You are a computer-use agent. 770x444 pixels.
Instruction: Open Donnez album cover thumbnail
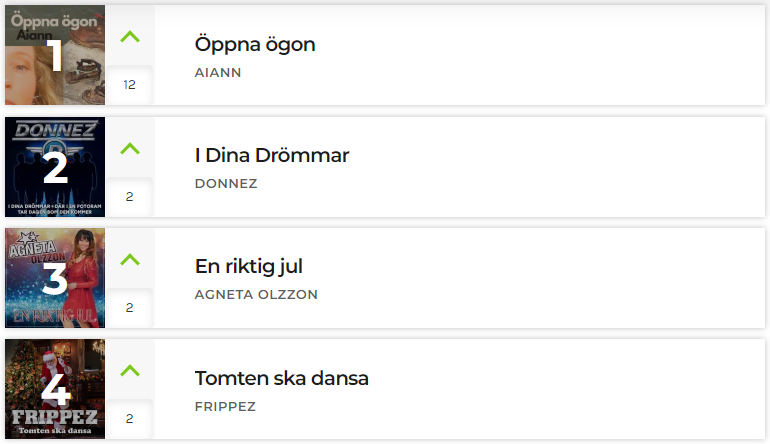(x=55, y=167)
